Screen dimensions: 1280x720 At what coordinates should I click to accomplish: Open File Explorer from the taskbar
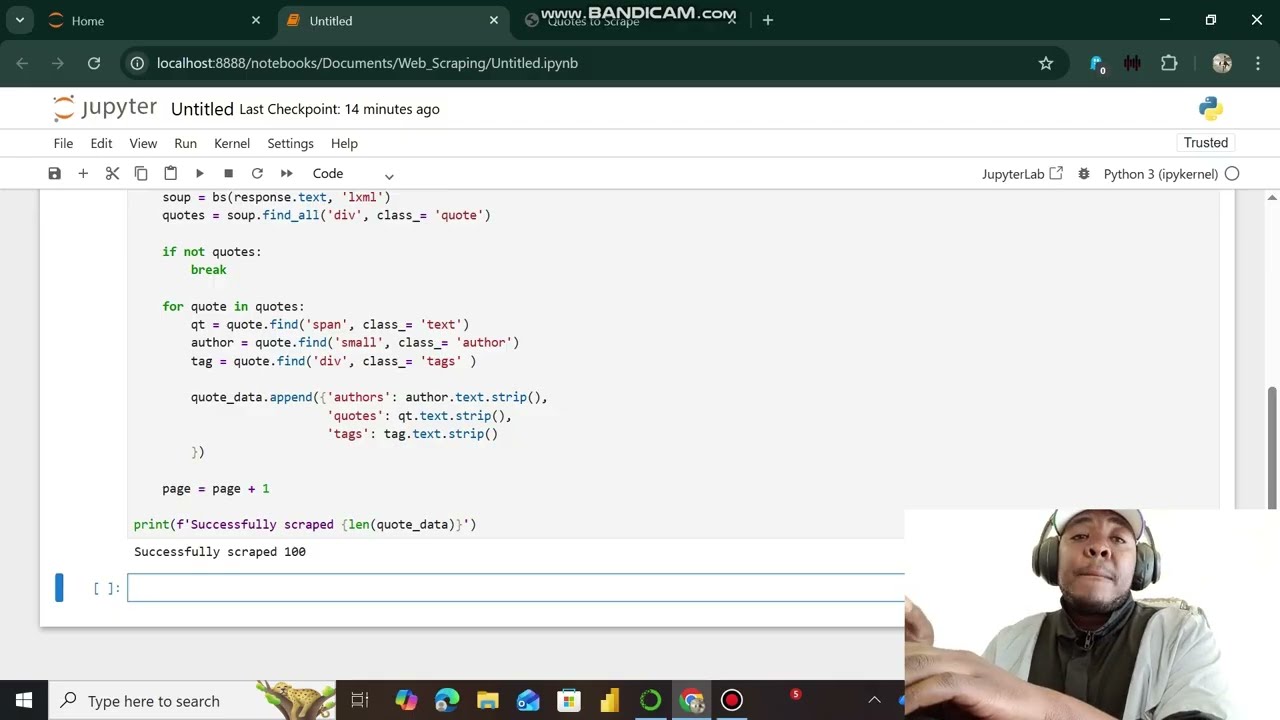coord(487,701)
